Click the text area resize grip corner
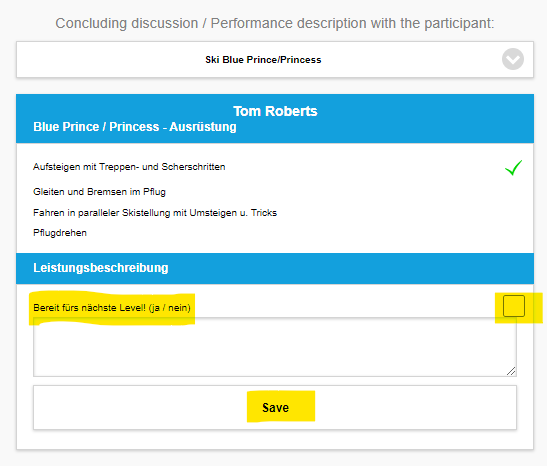This screenshot has width=547, height=466. pos(511,371)
